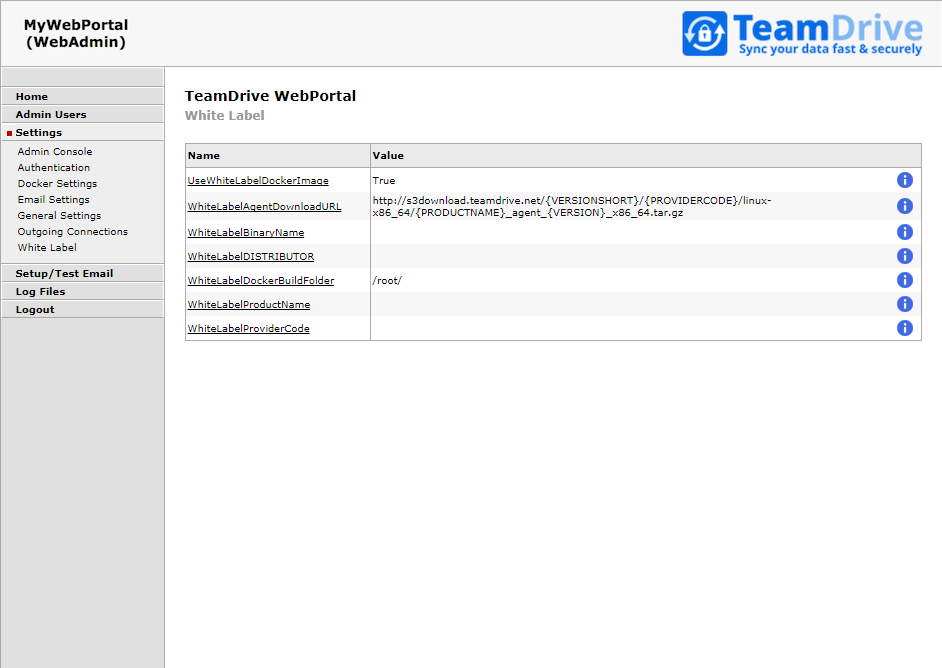Screen dimensions: 942x668
Task: Open WhiteLabelDISTRIBUTOR setting link
Action: coord(251,257)
